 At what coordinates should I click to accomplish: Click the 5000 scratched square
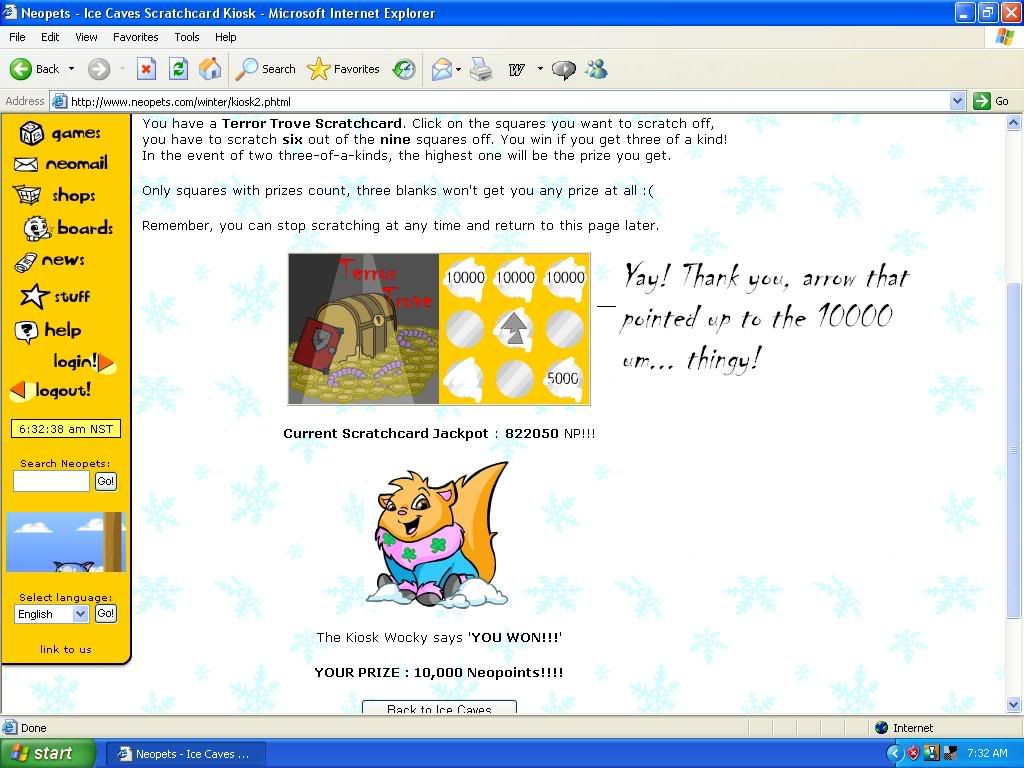[564, 378]
